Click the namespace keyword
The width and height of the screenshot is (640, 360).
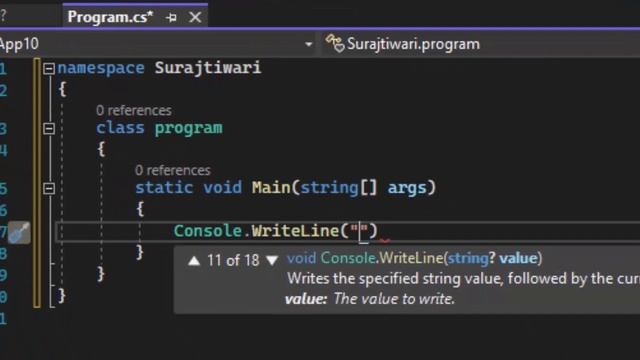tap(101, 68)
